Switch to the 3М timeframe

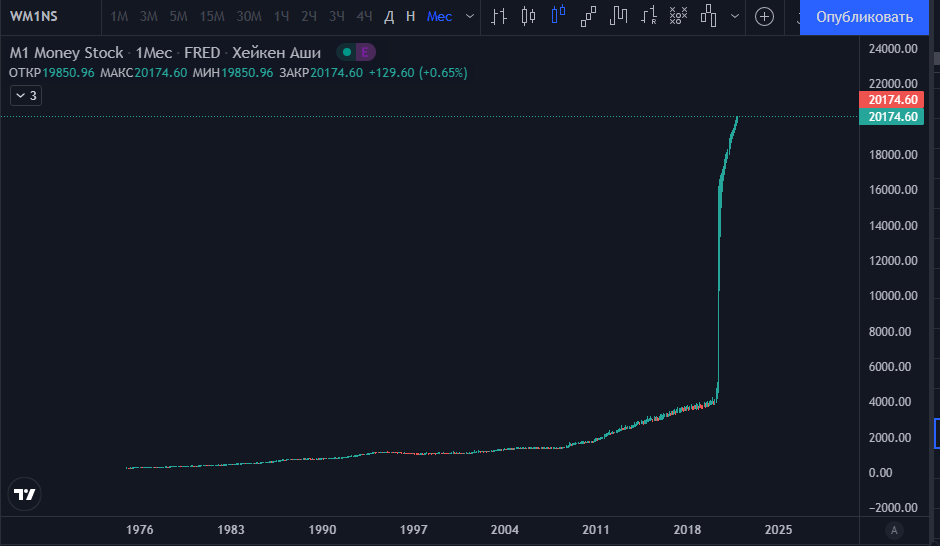click(148, 17)
